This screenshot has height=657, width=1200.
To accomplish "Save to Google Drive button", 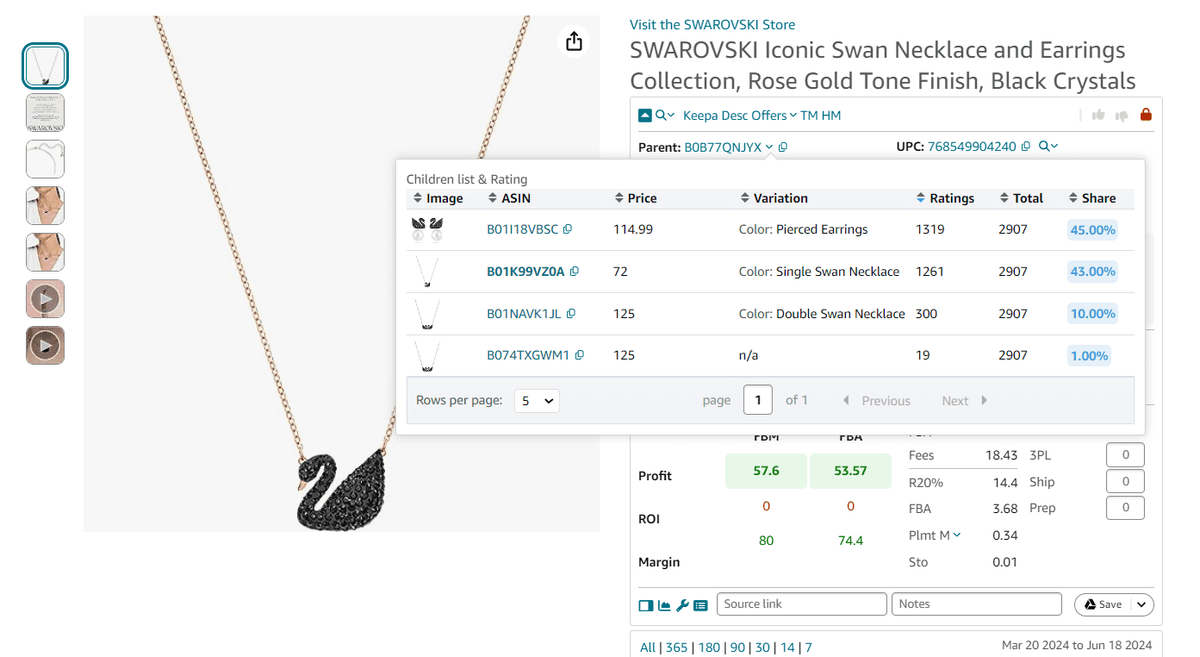I will [x=1104, y=604].
